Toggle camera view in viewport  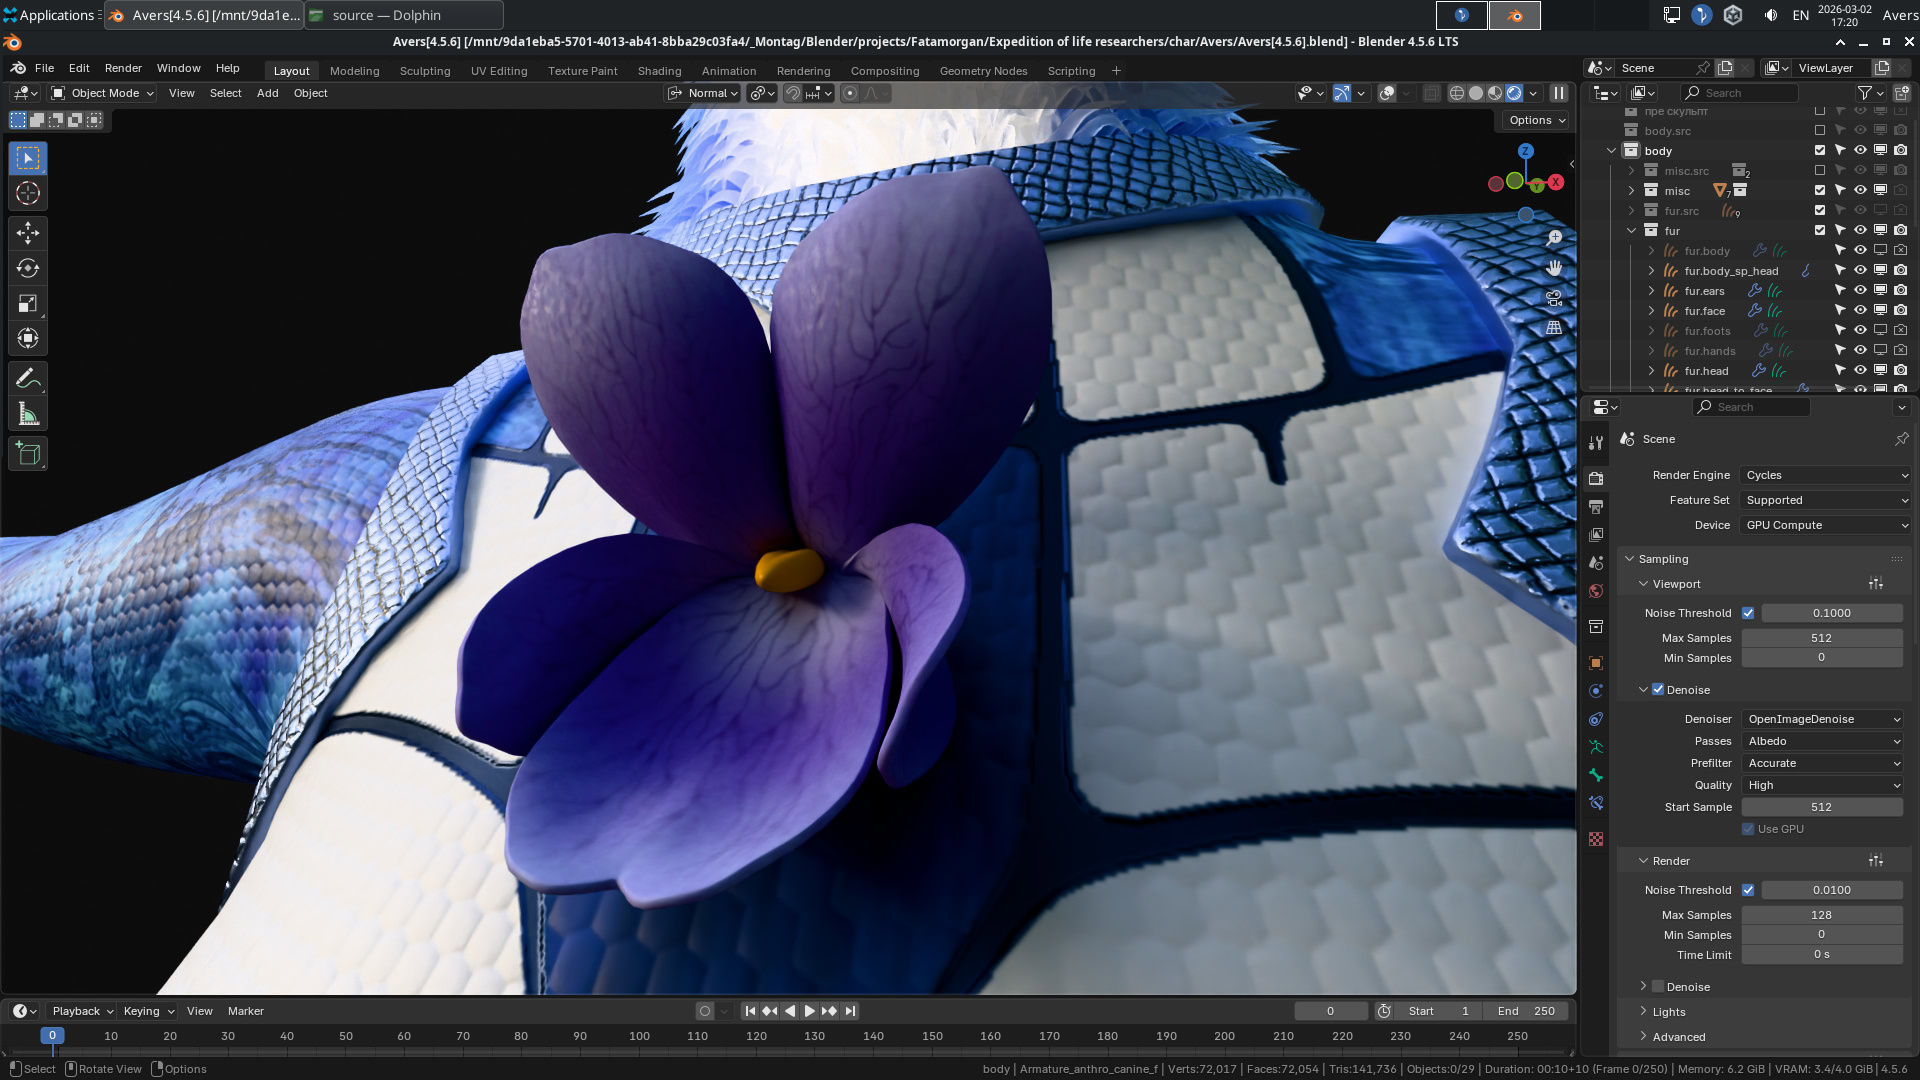coord(1554,298)
